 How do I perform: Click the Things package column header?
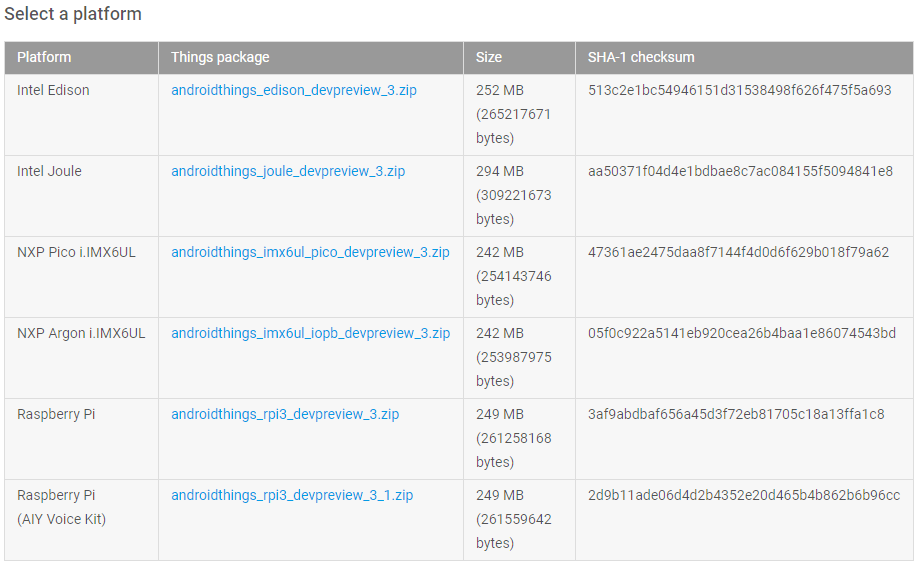coord(220,57)
